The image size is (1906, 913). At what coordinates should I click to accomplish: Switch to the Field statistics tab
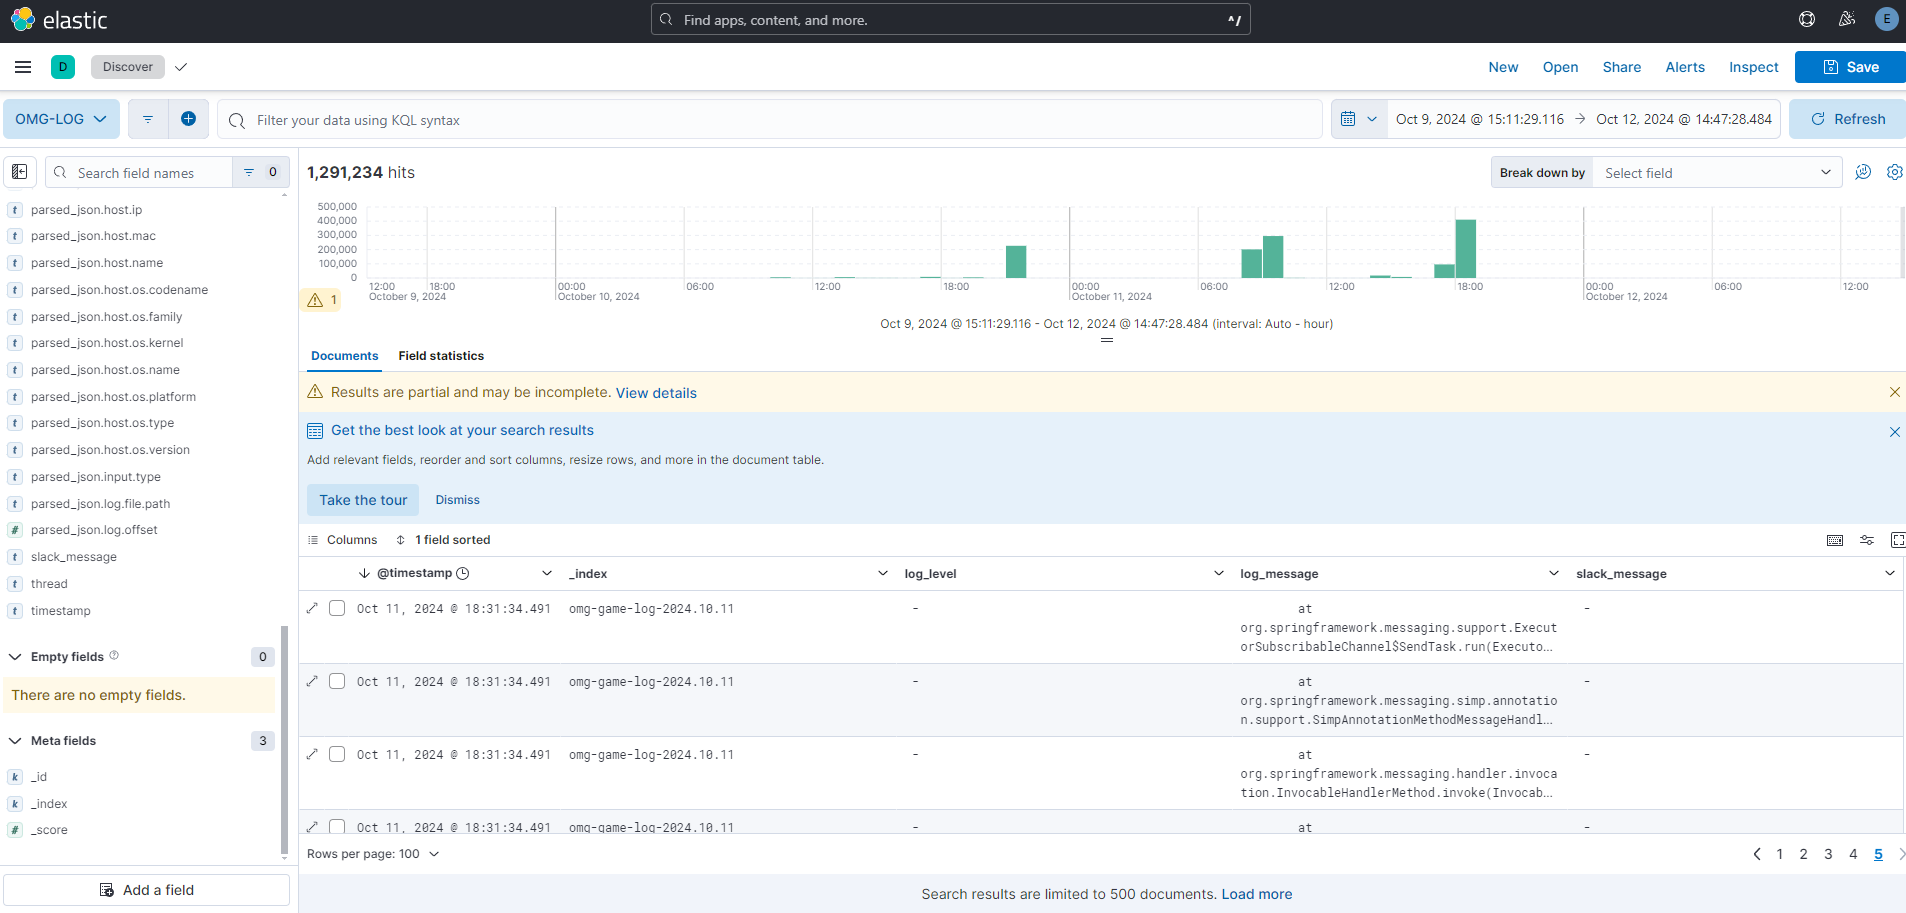(440, 356)
